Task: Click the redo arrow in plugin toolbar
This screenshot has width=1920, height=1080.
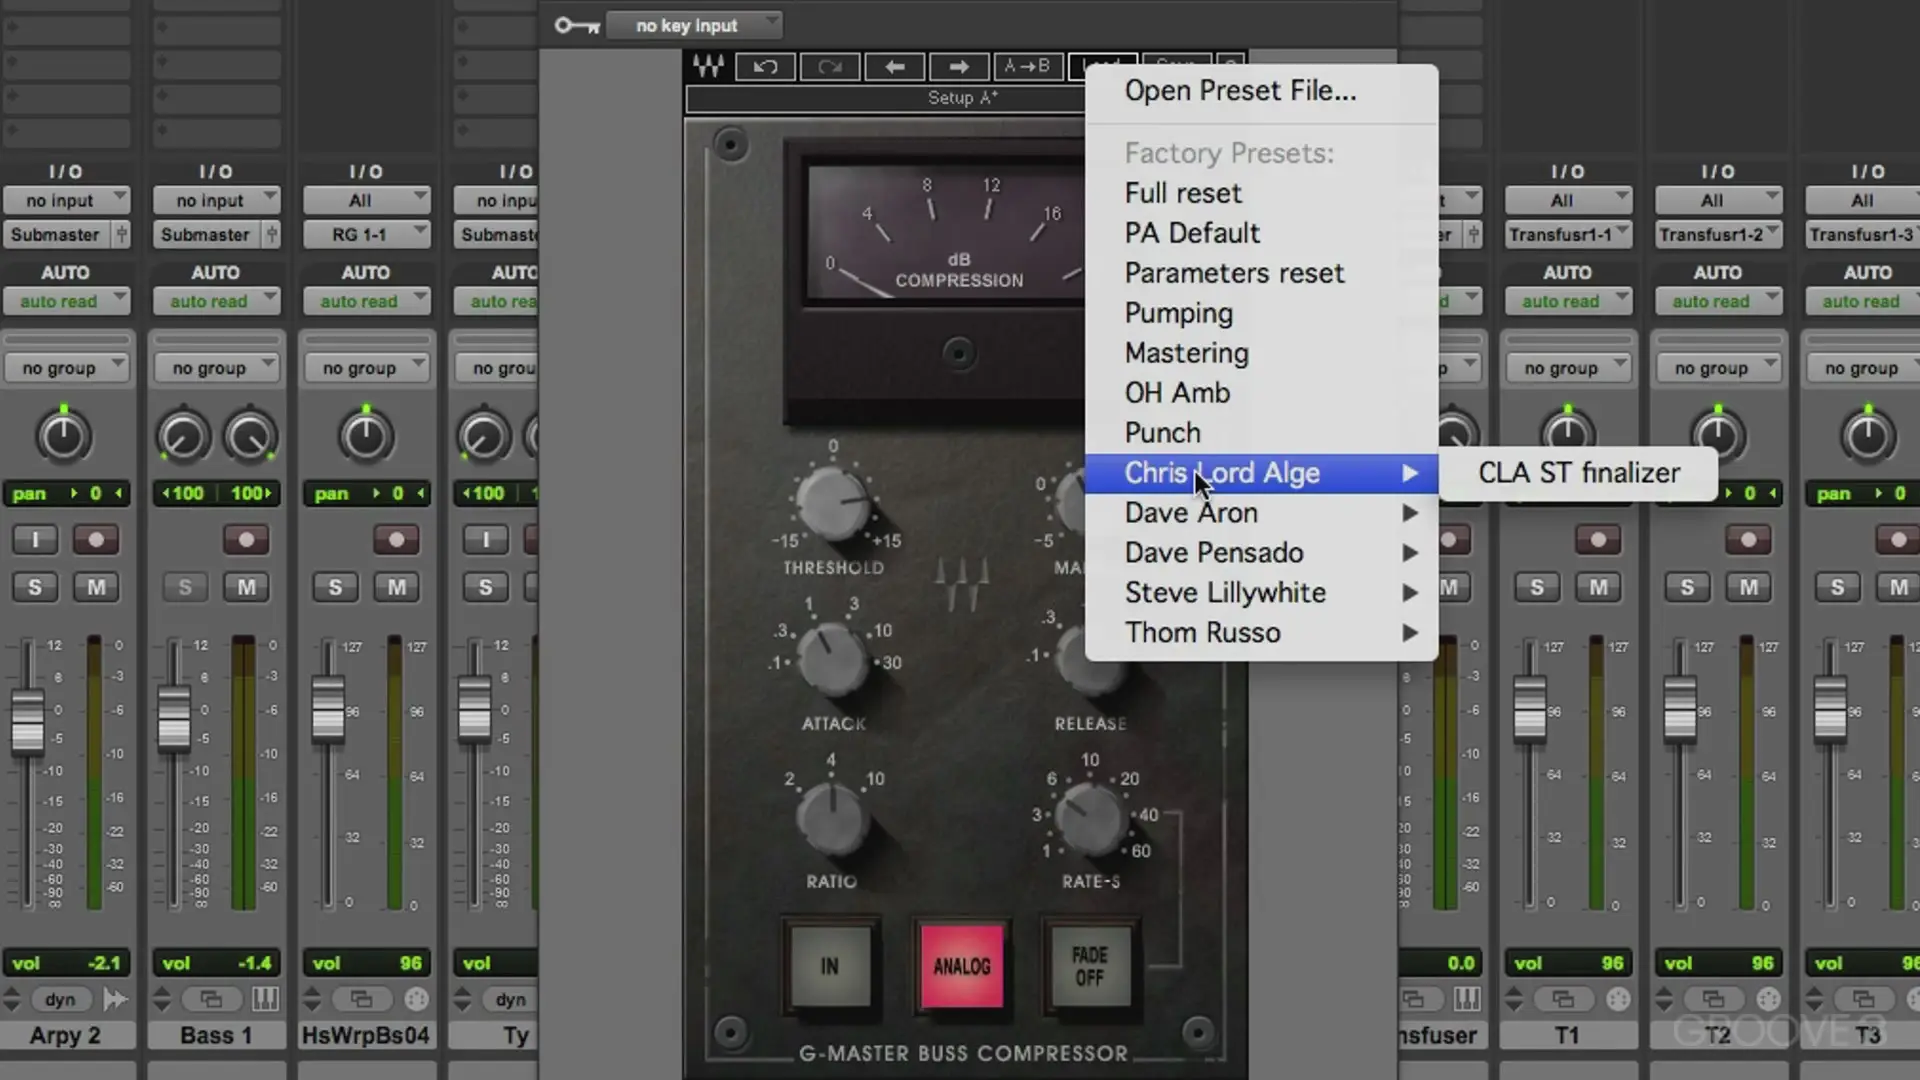Action: pos(830,67)
